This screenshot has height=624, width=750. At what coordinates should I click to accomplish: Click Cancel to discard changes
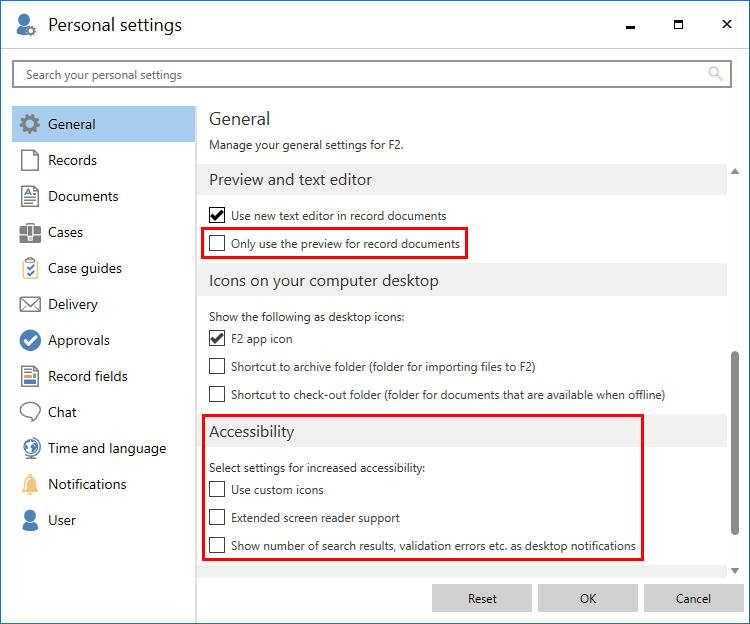point(693,598)
